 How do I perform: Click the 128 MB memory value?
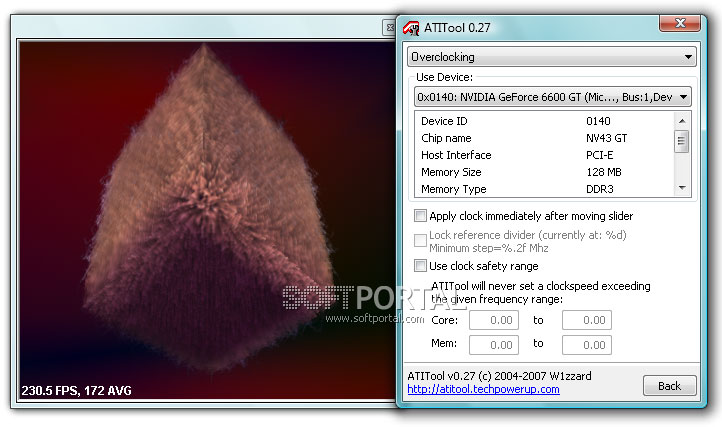[x=604, y=172]
